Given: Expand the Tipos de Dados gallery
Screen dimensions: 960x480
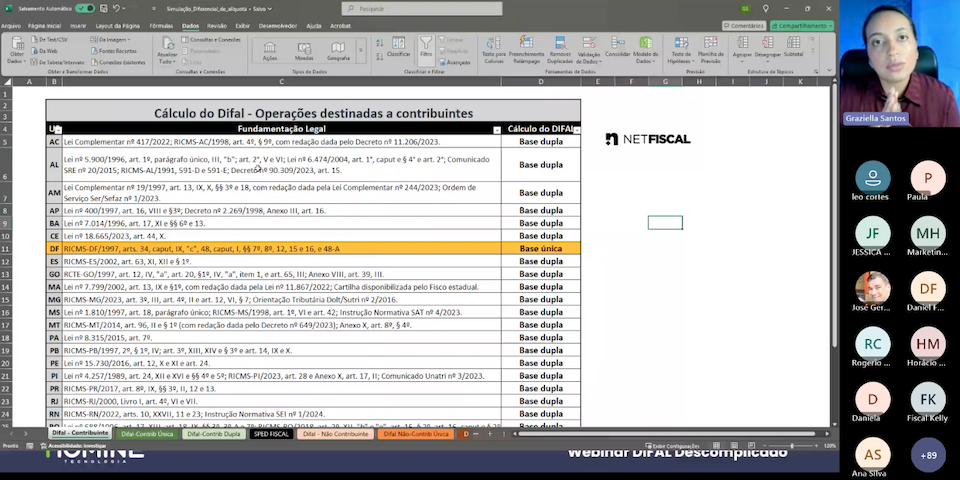Looking at the screenshot, I should (361, 51).
